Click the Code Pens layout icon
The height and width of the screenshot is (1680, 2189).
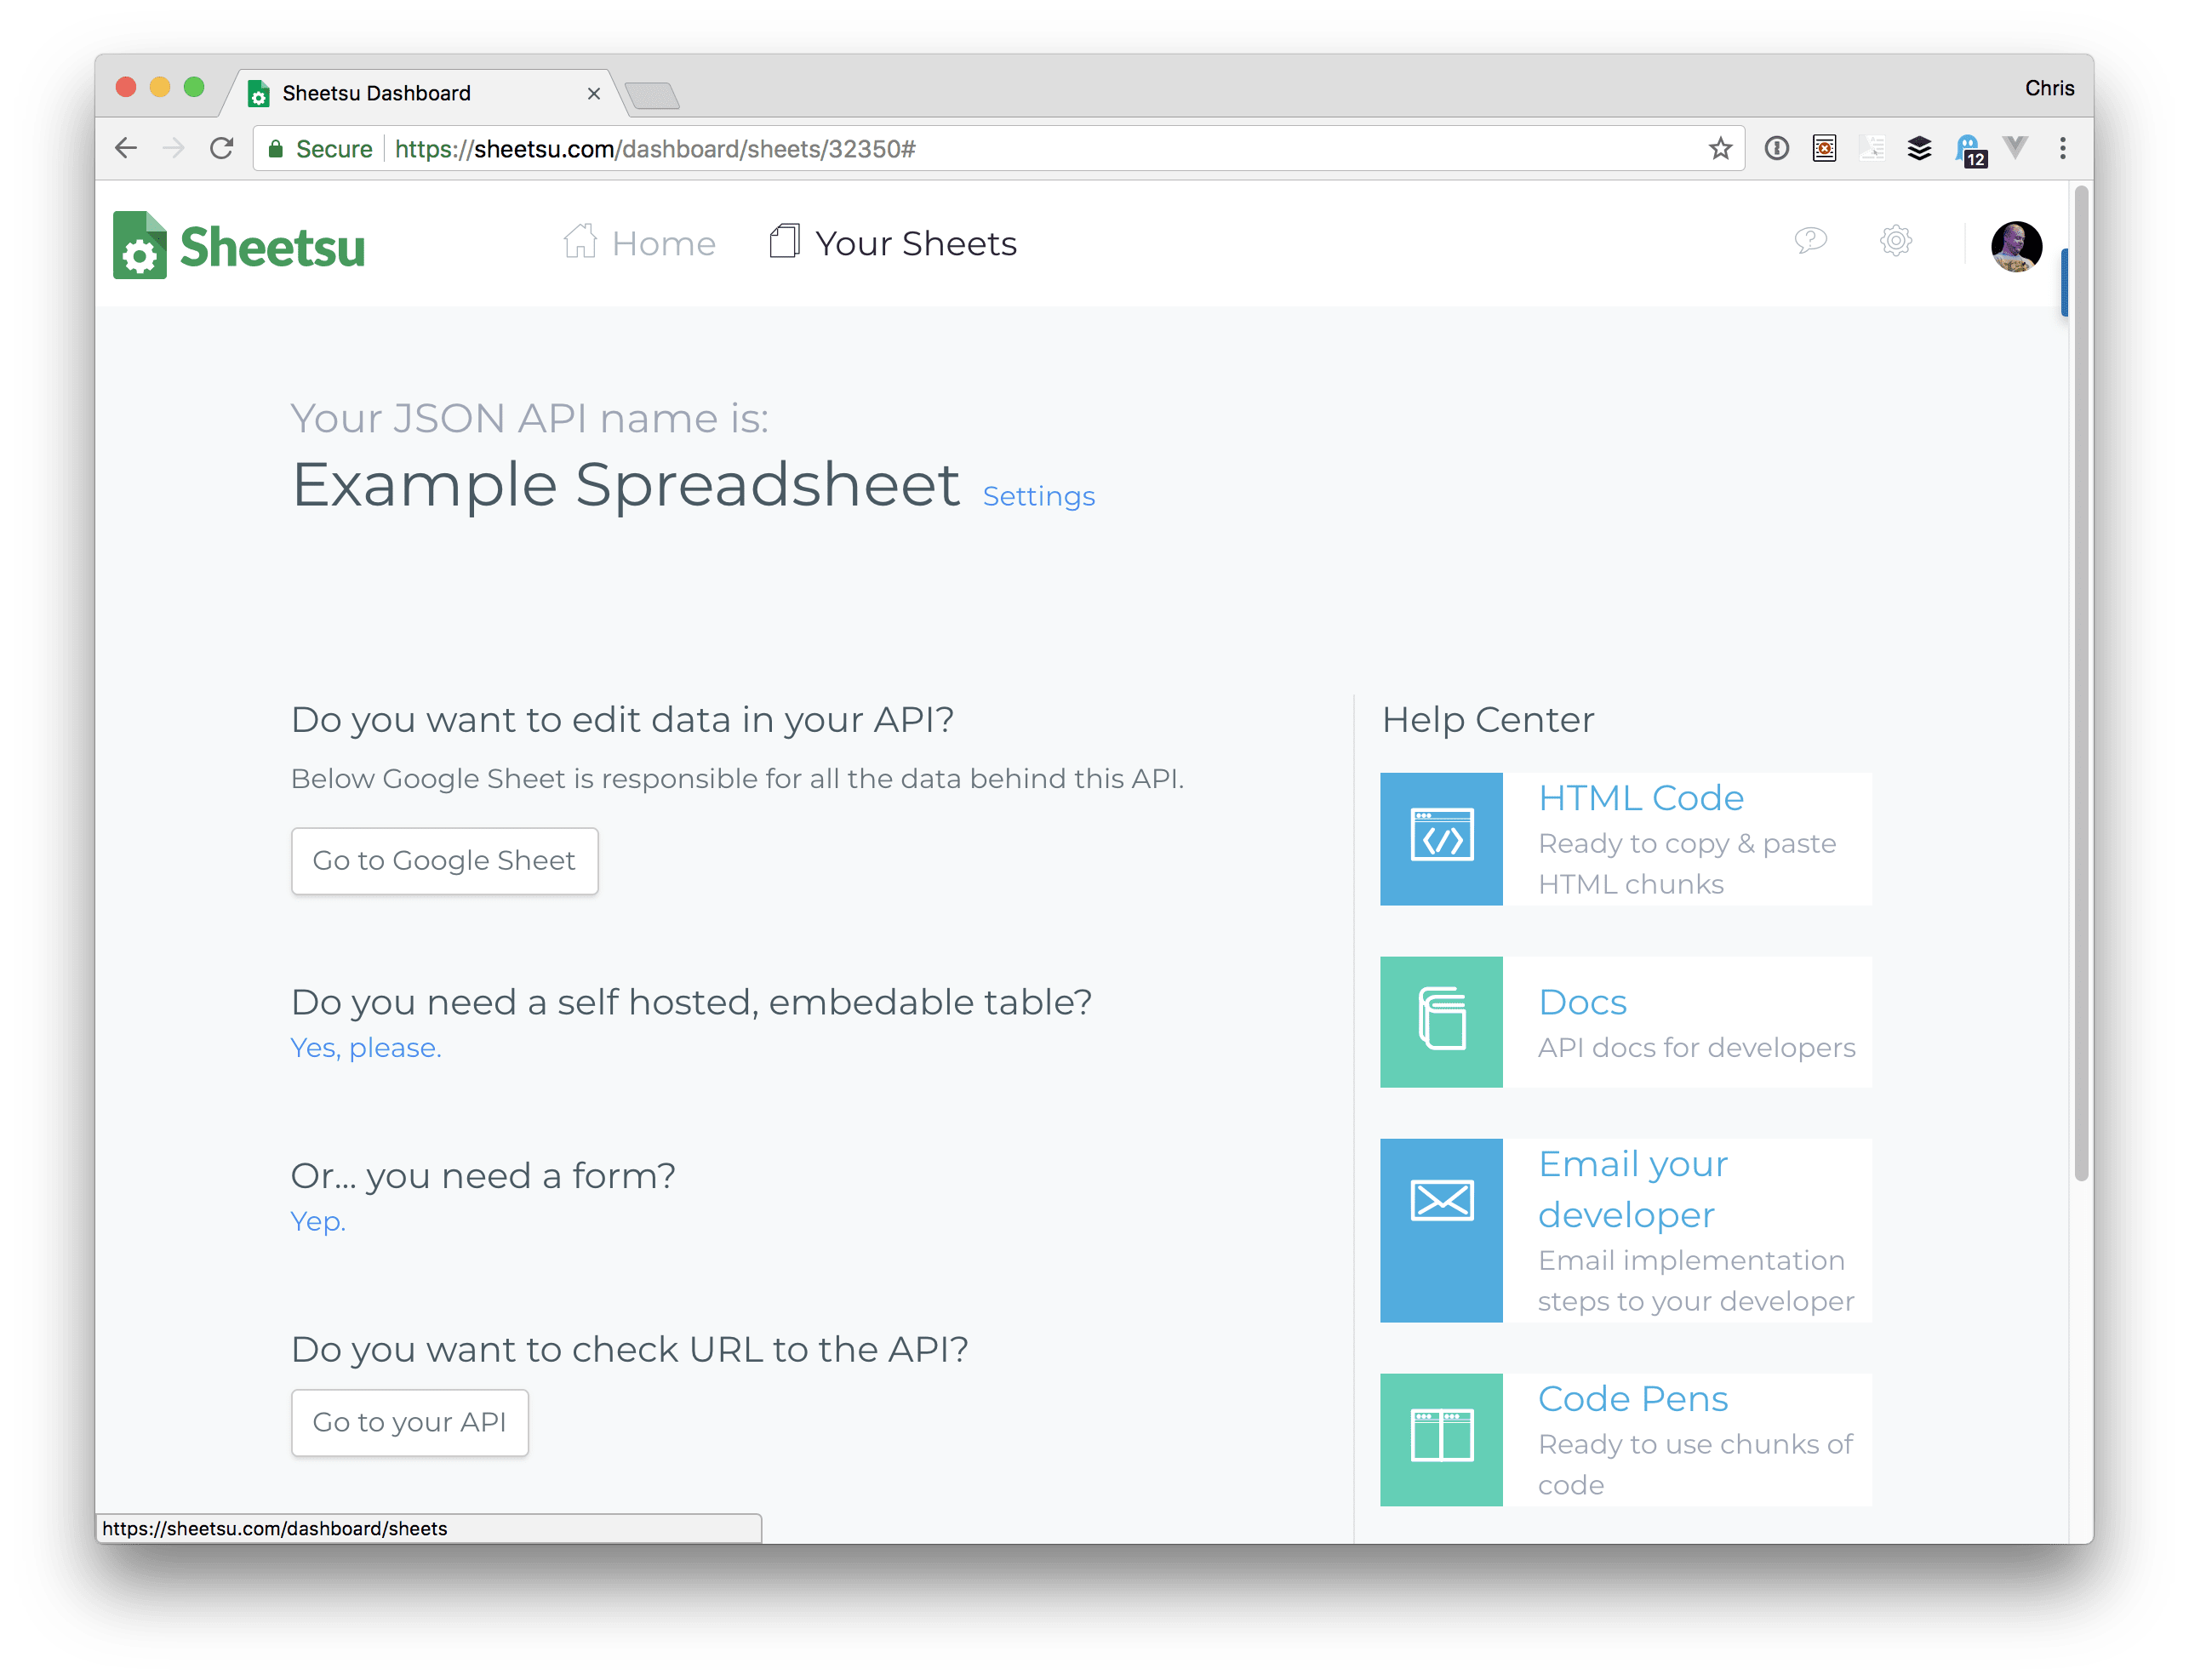click(1441, 1439)
